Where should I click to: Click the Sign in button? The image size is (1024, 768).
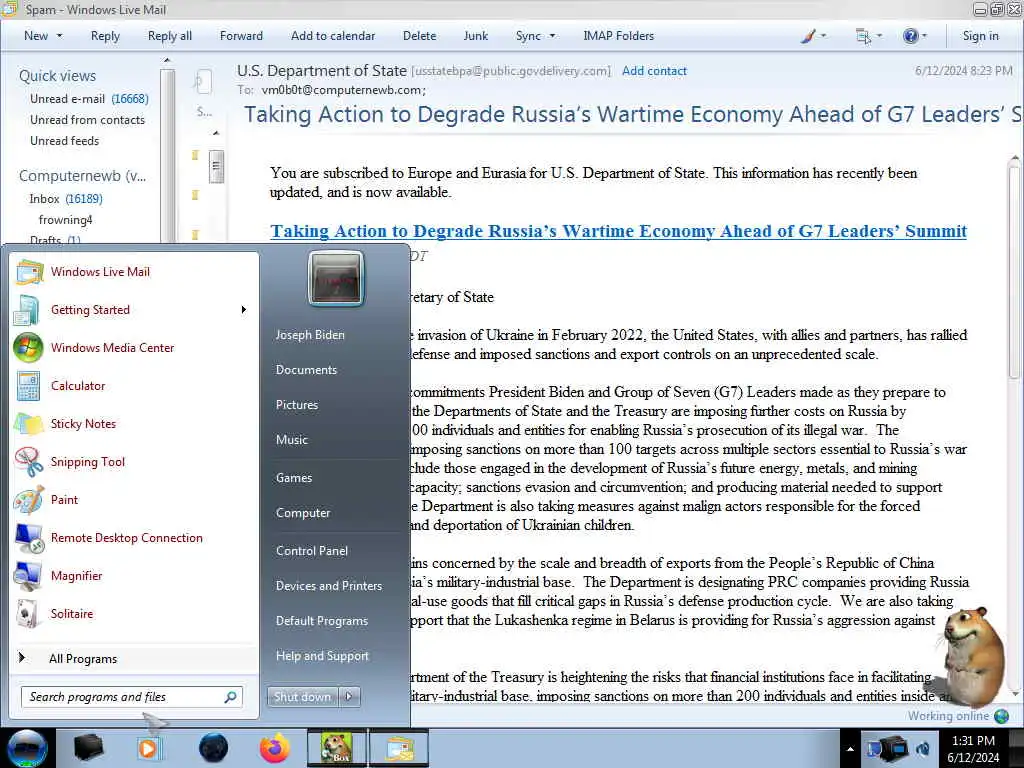click(x=980, y=36)
